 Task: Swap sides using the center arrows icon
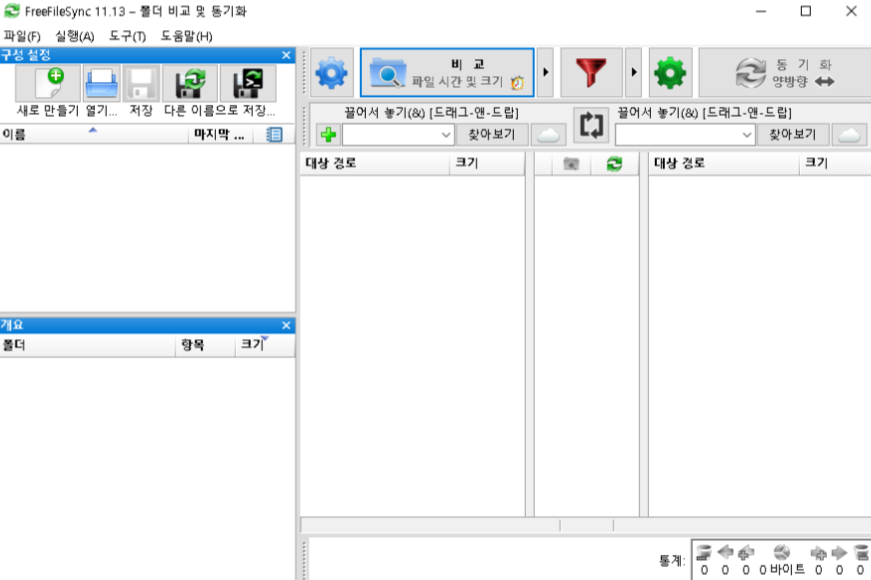[x=591, y=124]
